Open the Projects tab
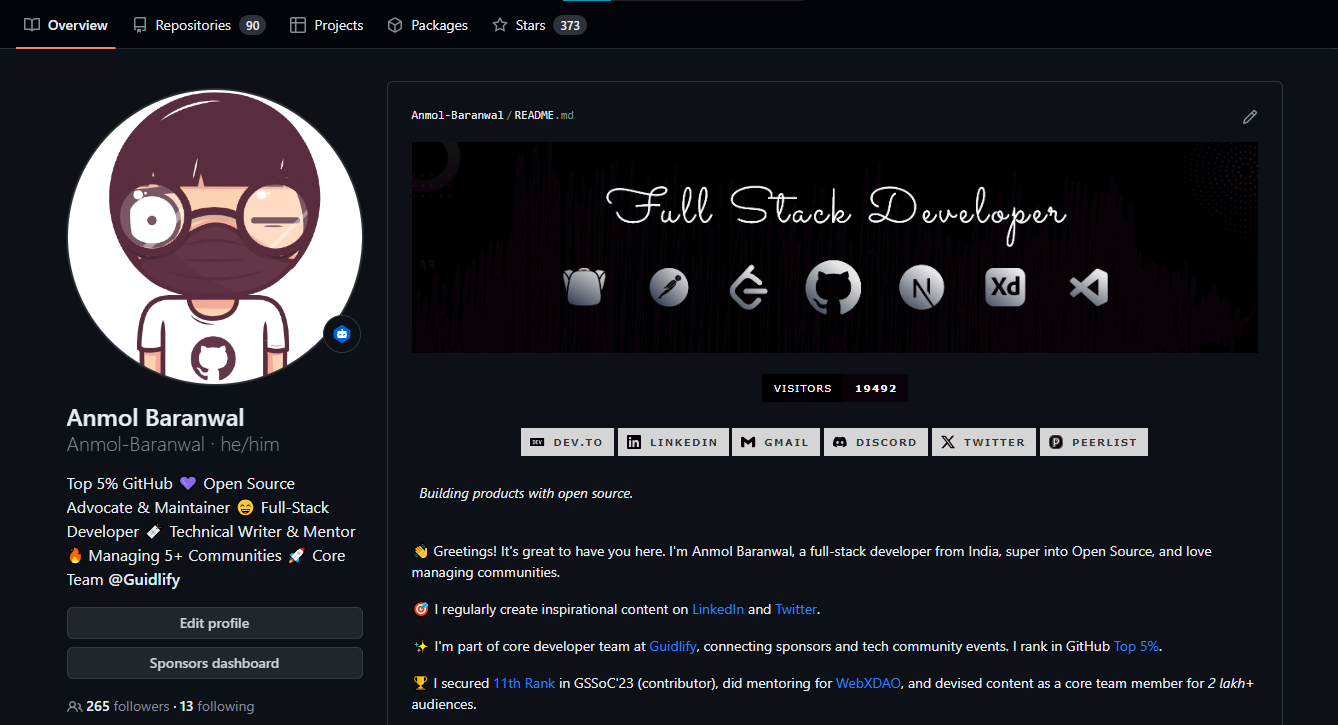This screenshot has height=725, width=1338. coord(327,25)
